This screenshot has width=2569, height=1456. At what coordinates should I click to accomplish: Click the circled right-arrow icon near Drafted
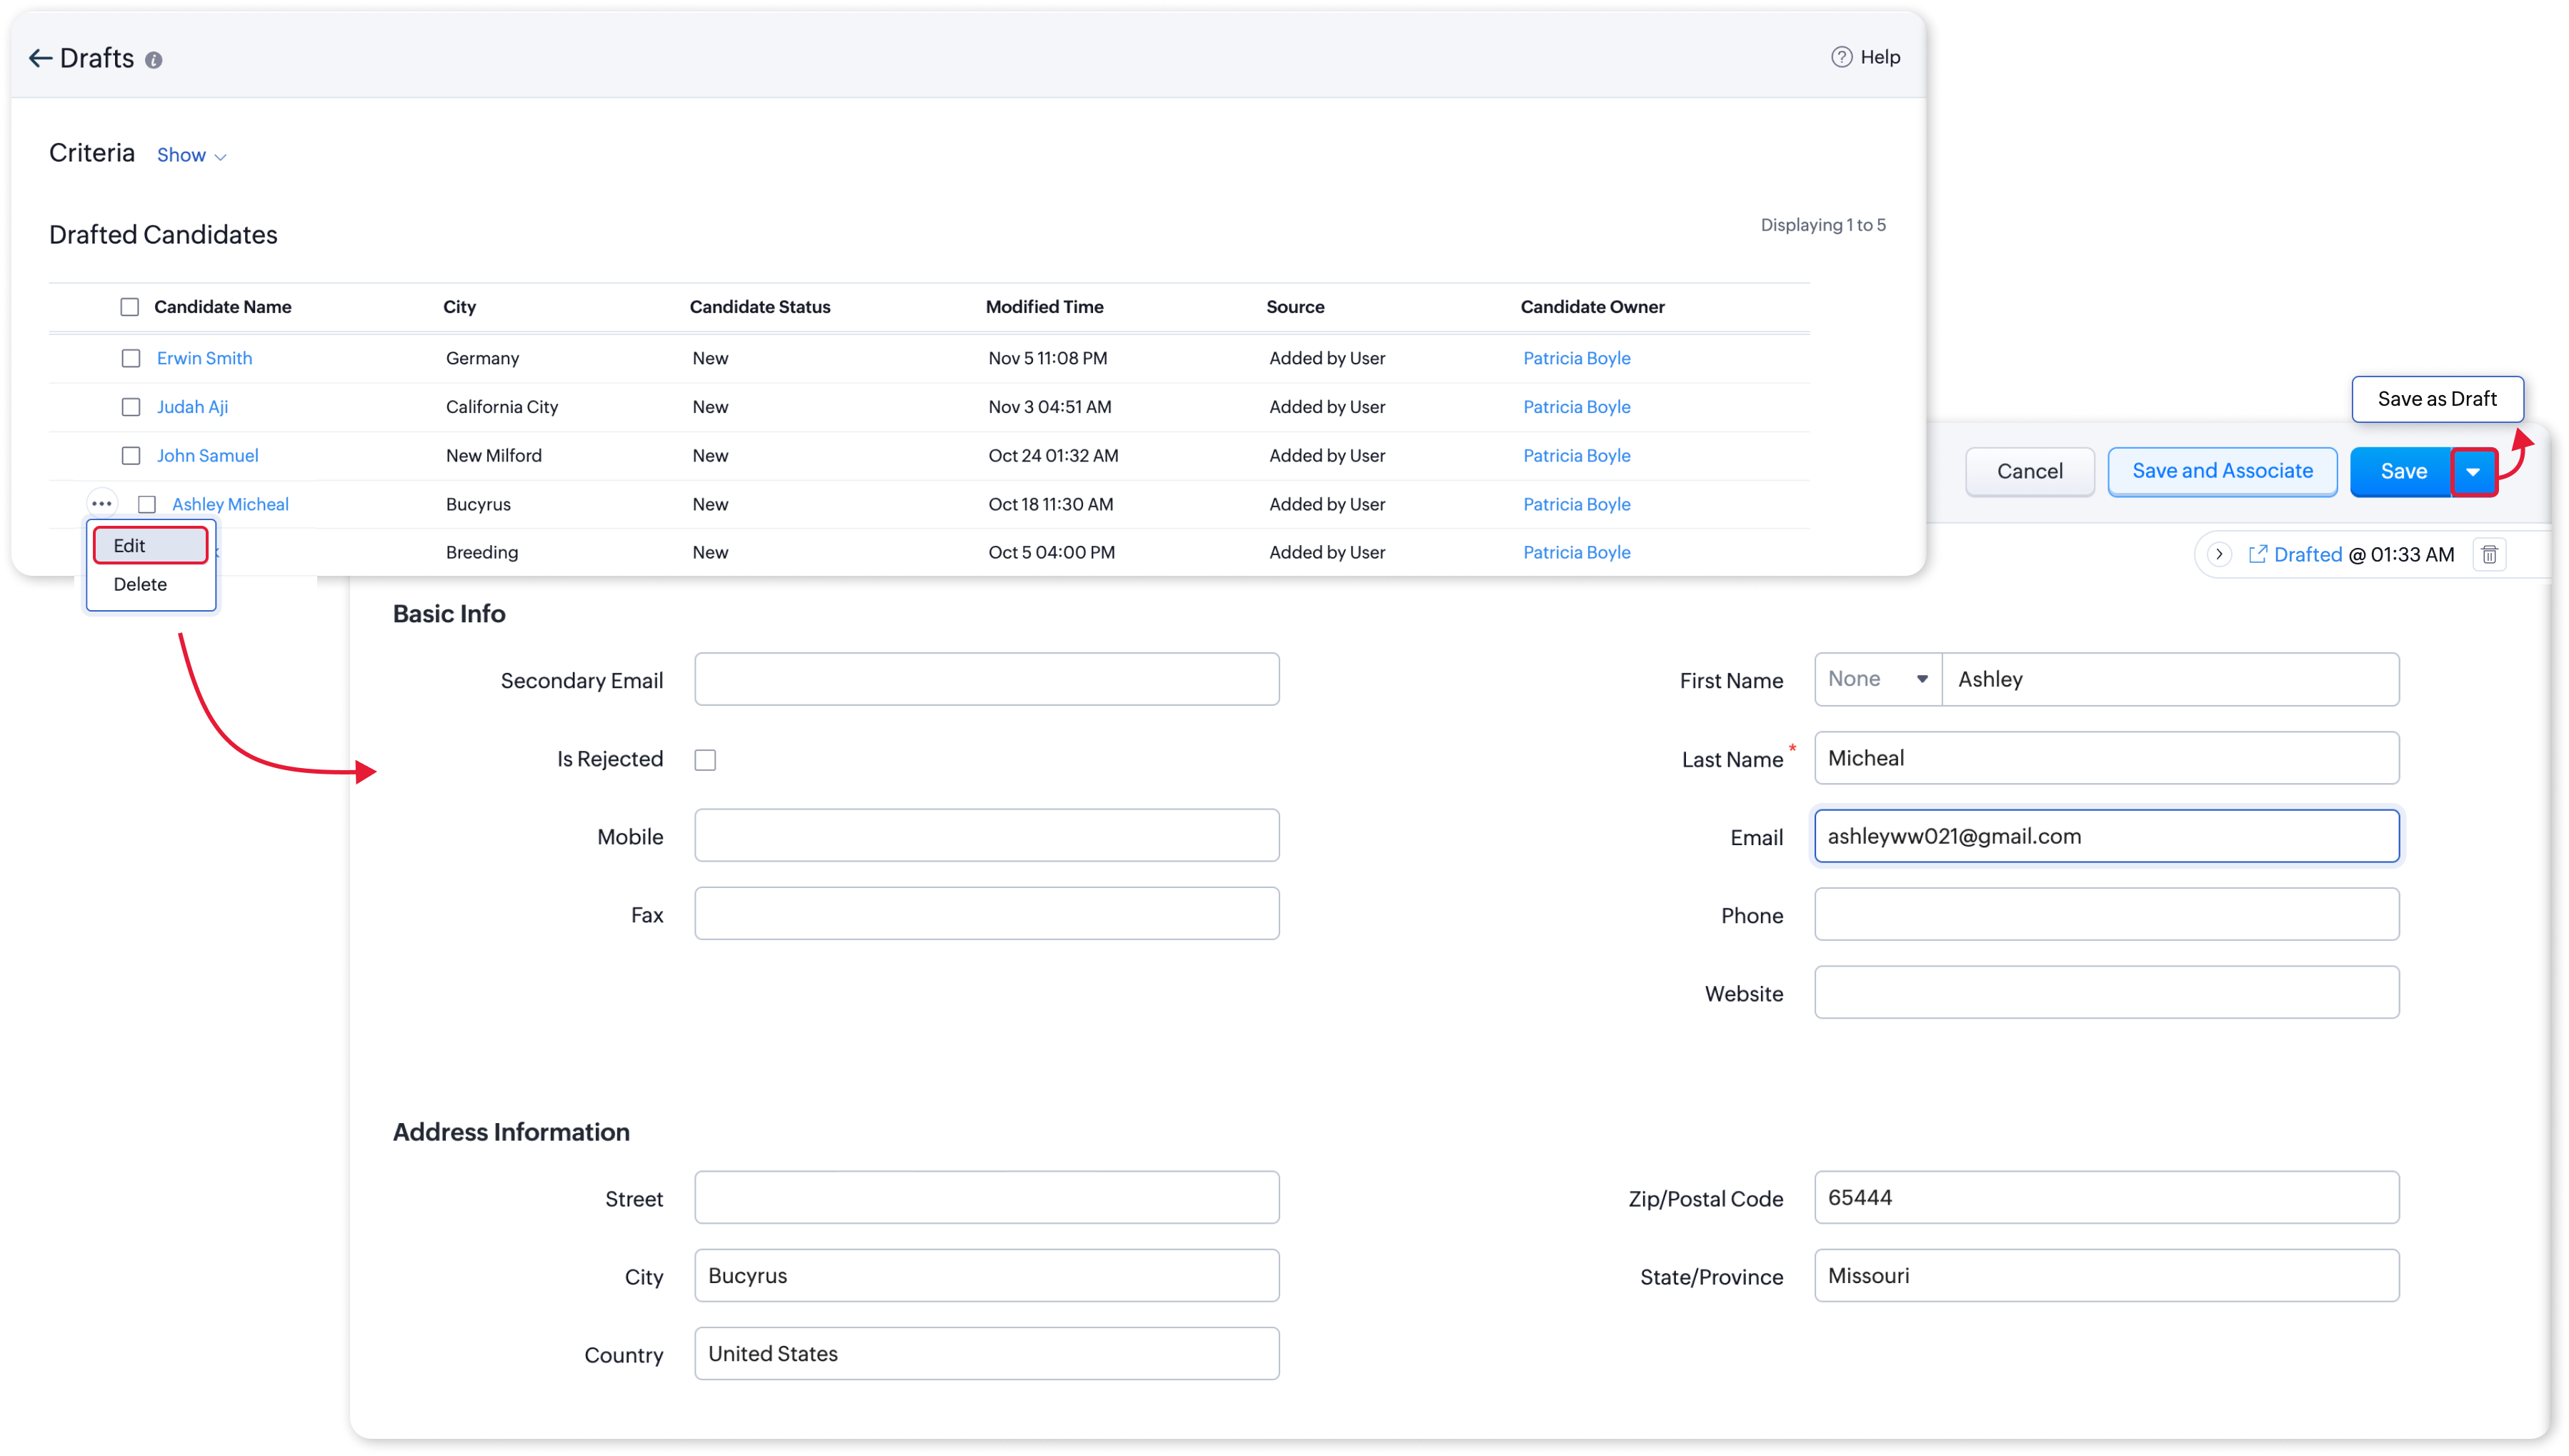(x=2219, y=554)
